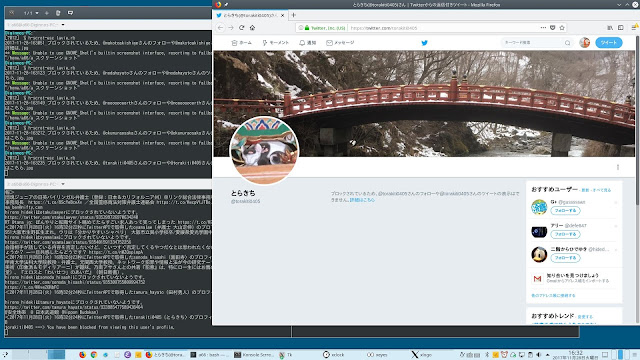Open Twitter メッセージ
640x360 pixels.
[340, 42]
